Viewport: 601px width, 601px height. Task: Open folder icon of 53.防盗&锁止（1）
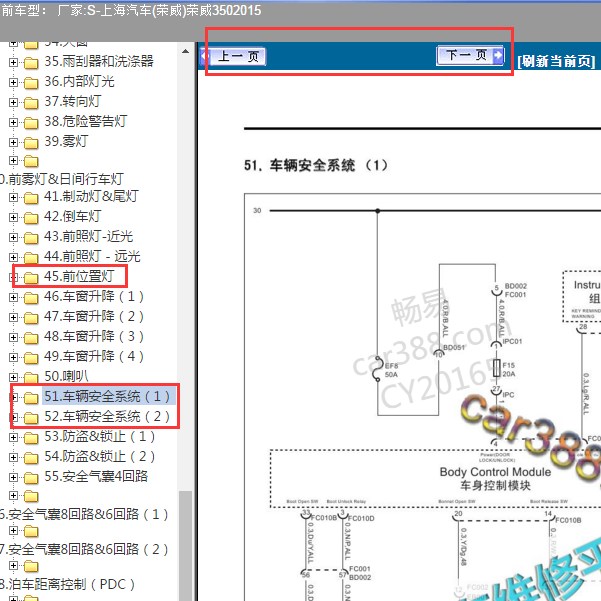point(31,437)
